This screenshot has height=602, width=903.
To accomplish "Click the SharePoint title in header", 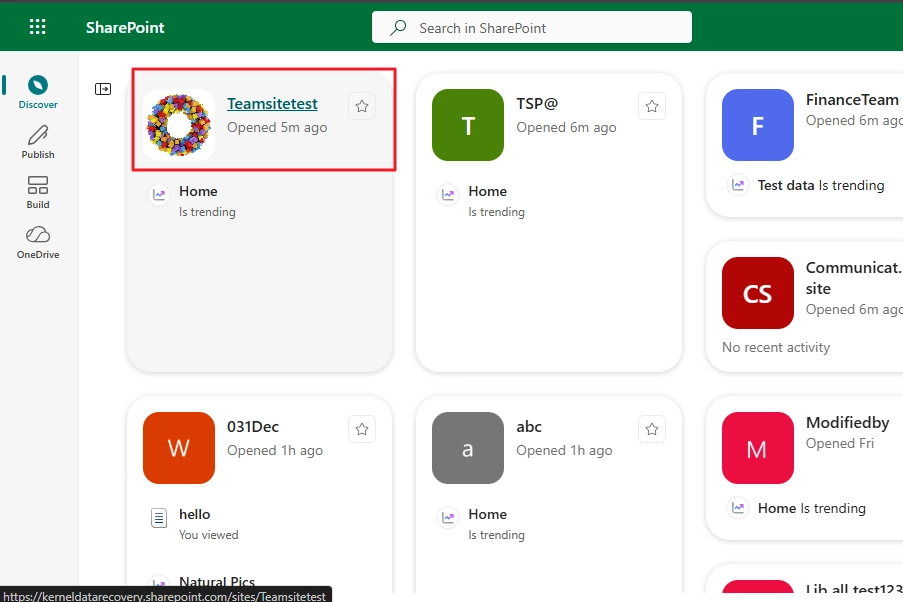I will tap(125, 28).
